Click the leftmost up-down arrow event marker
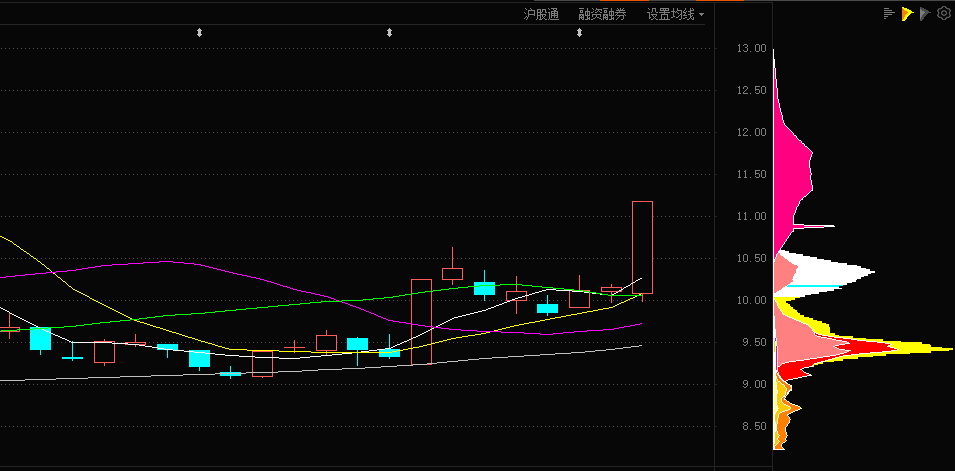955x471 pixels. pos(199,33)
